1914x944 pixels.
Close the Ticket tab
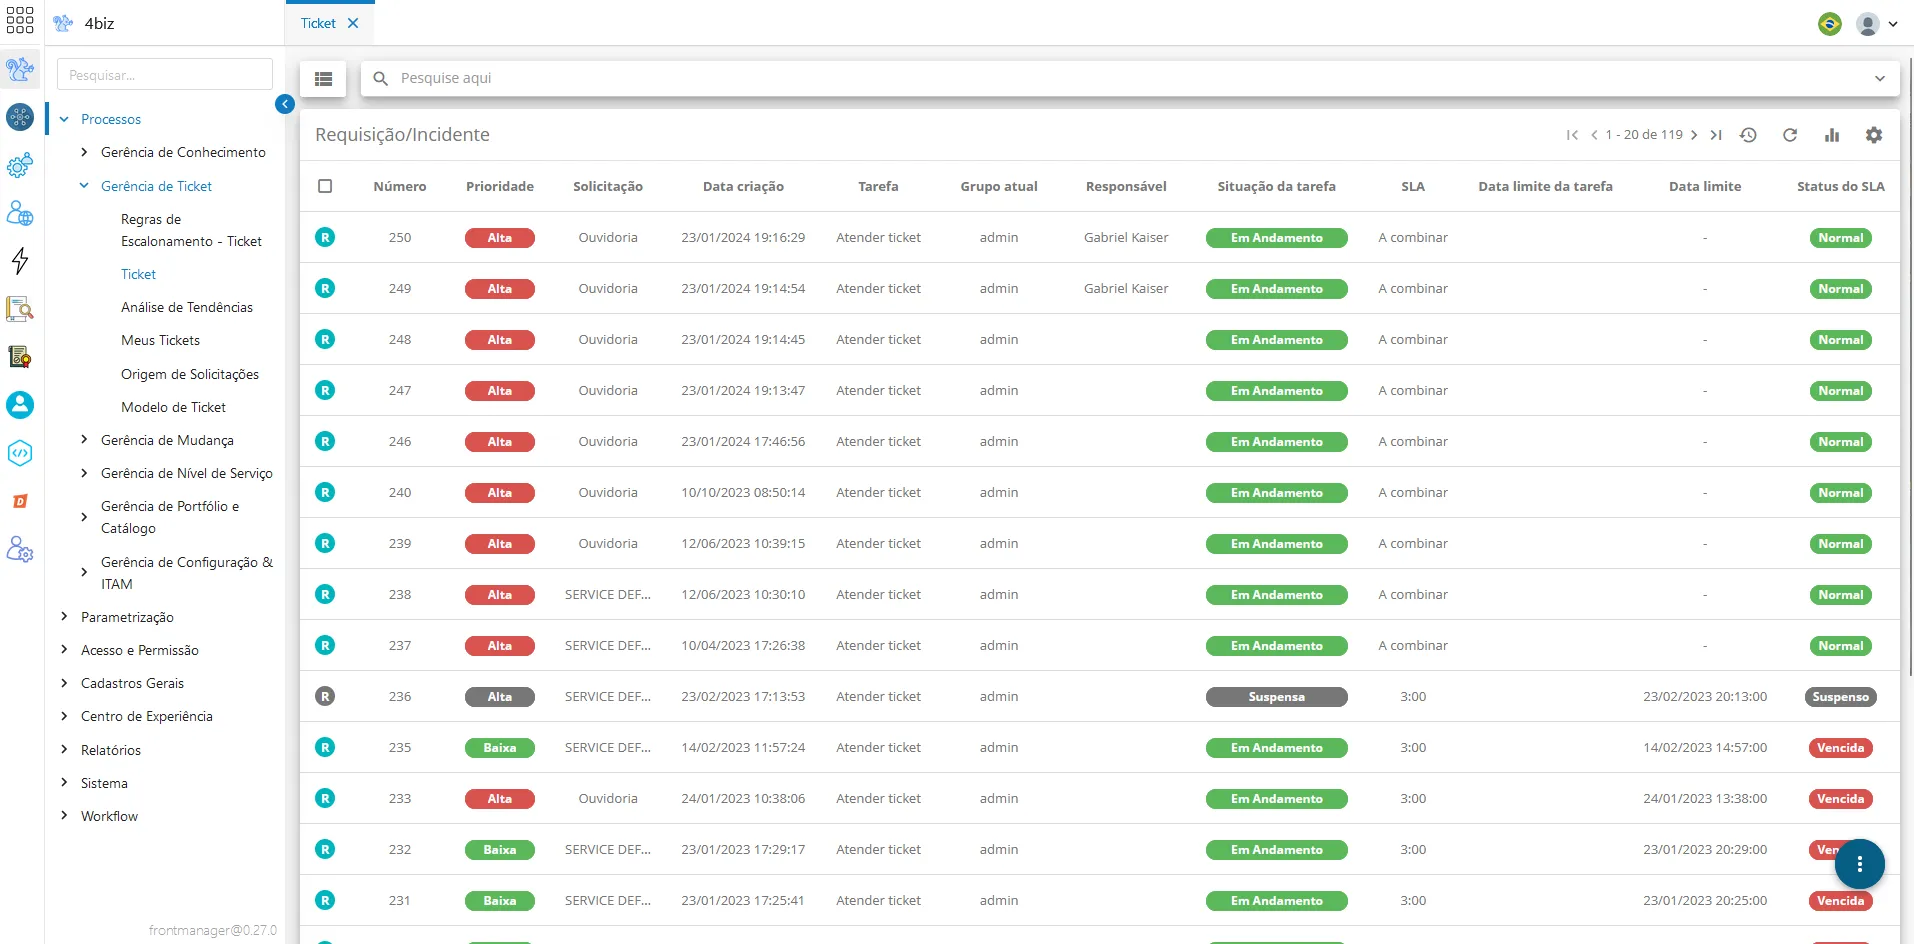coord(353,23)
